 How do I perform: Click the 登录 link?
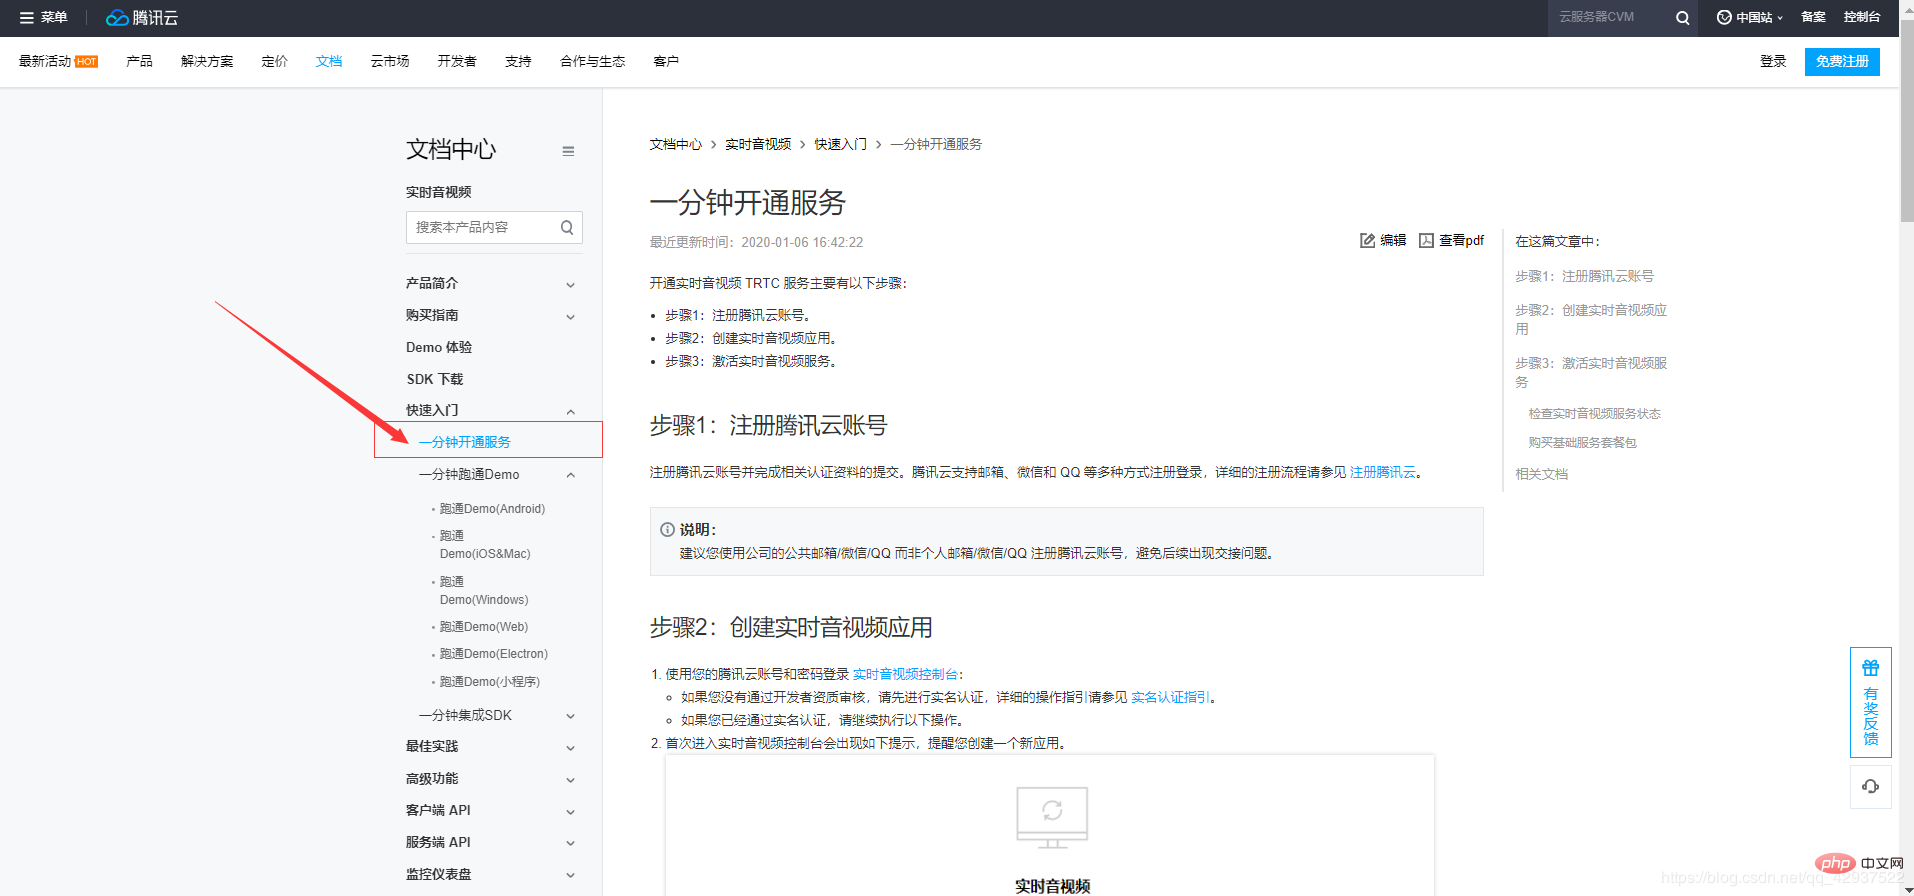point(1773,61)
